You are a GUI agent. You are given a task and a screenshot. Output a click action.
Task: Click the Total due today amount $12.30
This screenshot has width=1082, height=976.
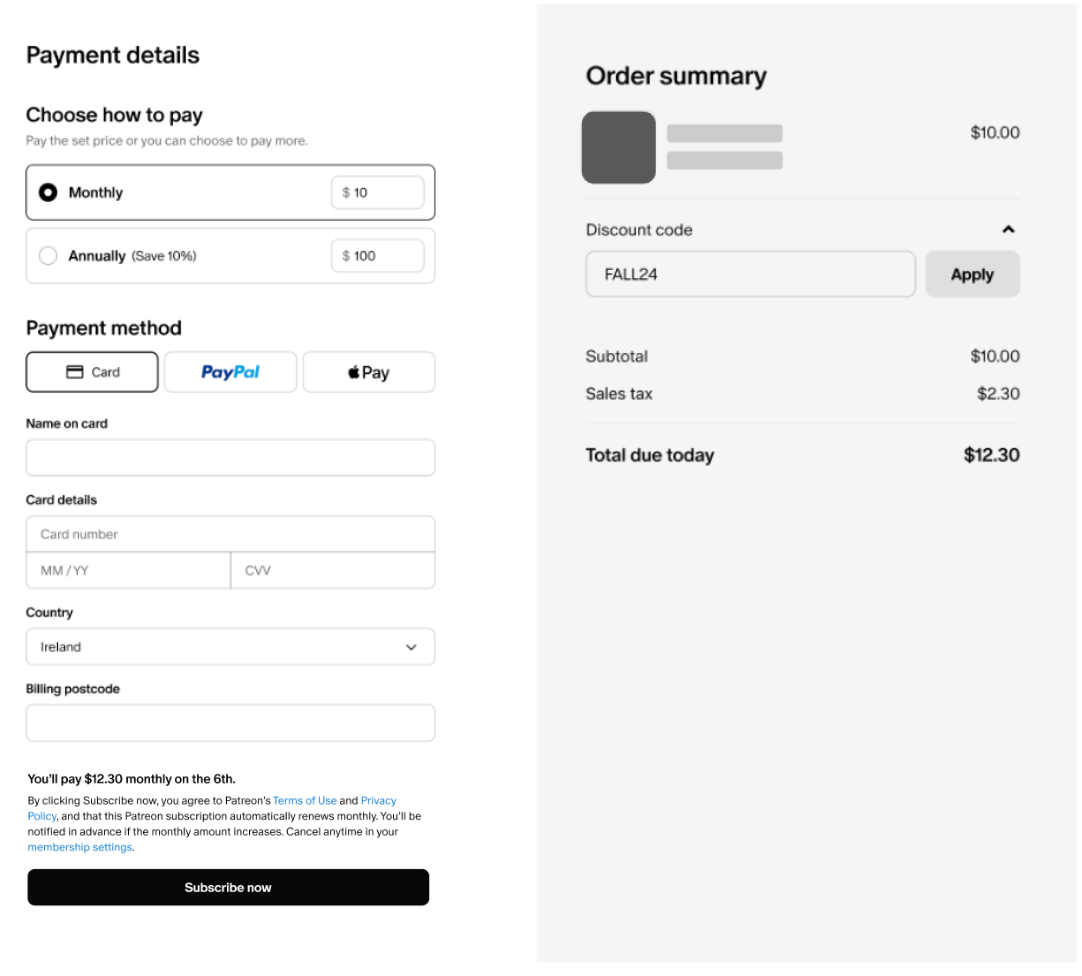click(992, 456)
